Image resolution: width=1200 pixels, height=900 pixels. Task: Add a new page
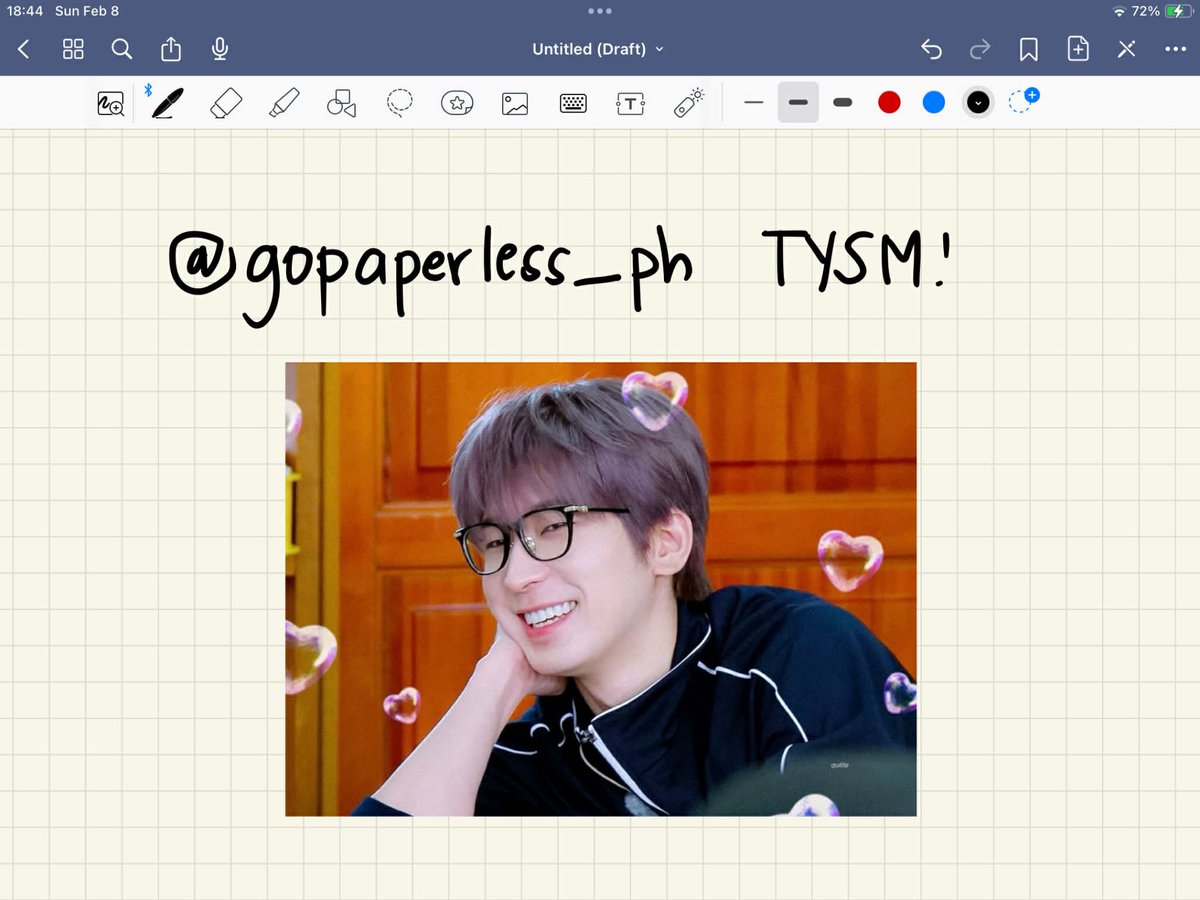[x=1078, y=49]
